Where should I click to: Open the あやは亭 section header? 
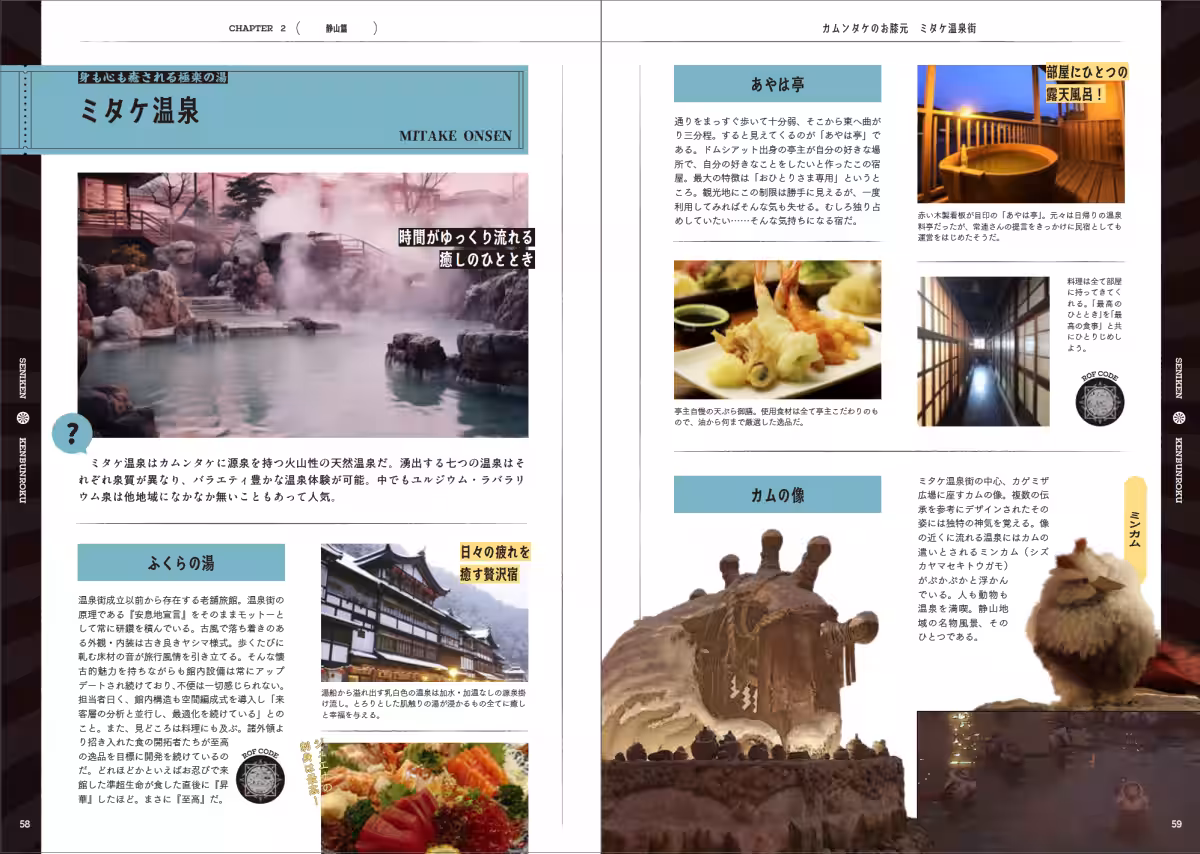(x=778, y=82)
